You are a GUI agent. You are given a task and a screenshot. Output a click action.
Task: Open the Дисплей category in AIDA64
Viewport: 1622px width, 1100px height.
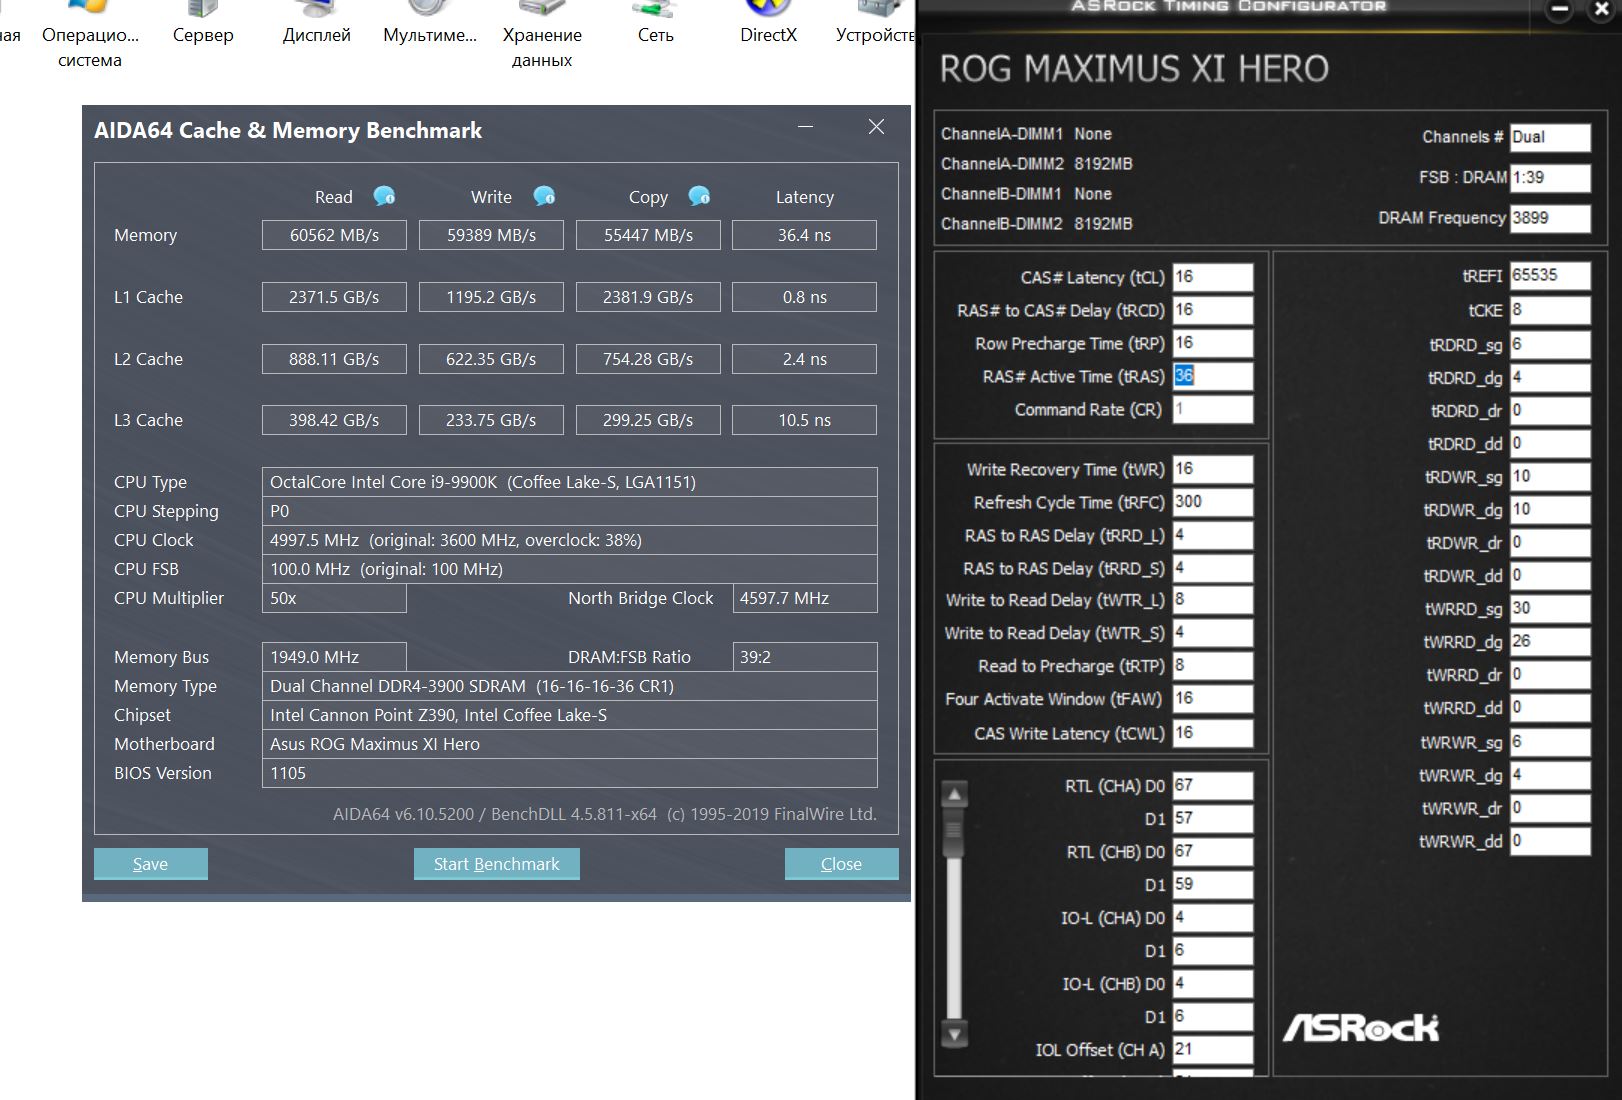click(x=317, y=24)
